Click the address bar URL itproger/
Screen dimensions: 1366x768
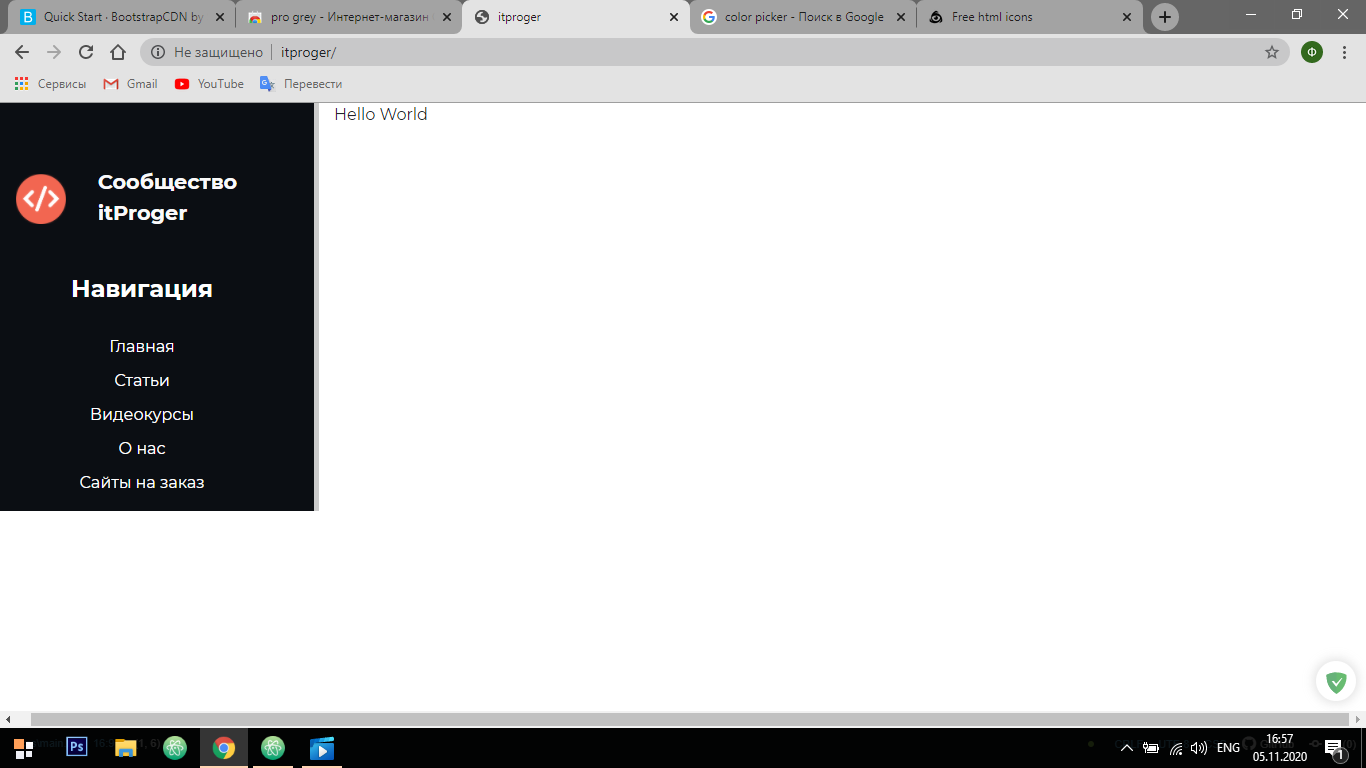[x=308, y=52]
